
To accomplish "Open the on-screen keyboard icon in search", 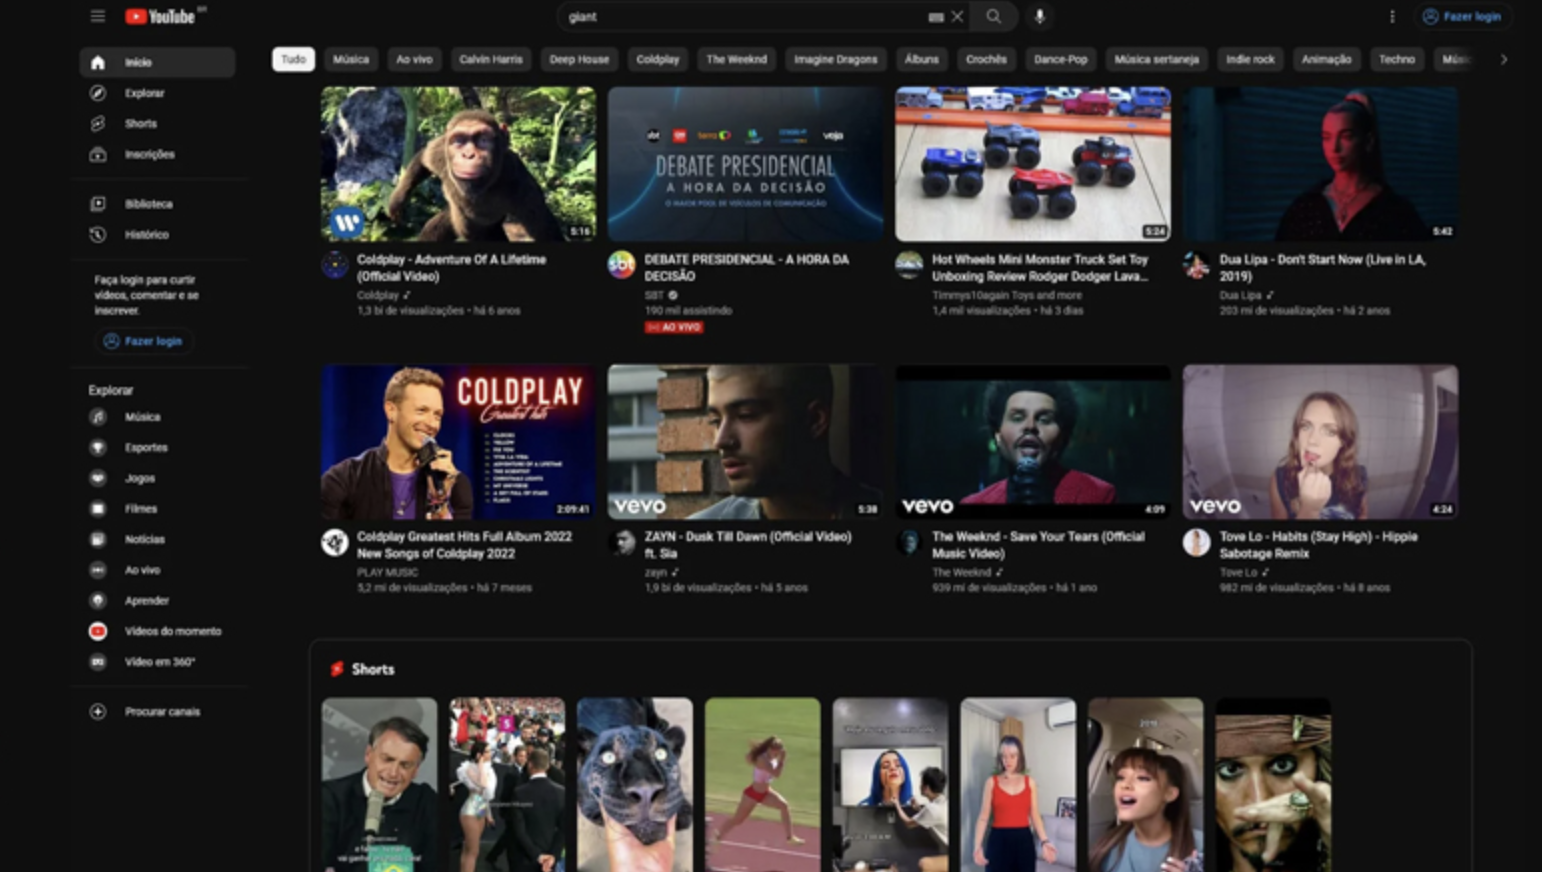I will (935, 17).
